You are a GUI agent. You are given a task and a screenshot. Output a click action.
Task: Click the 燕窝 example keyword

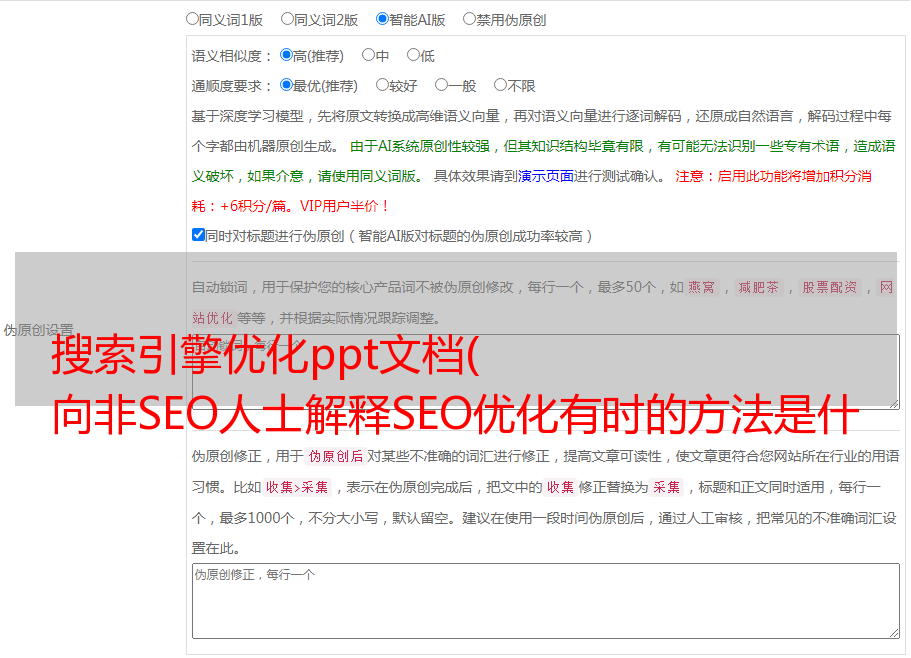pos(701,287)
